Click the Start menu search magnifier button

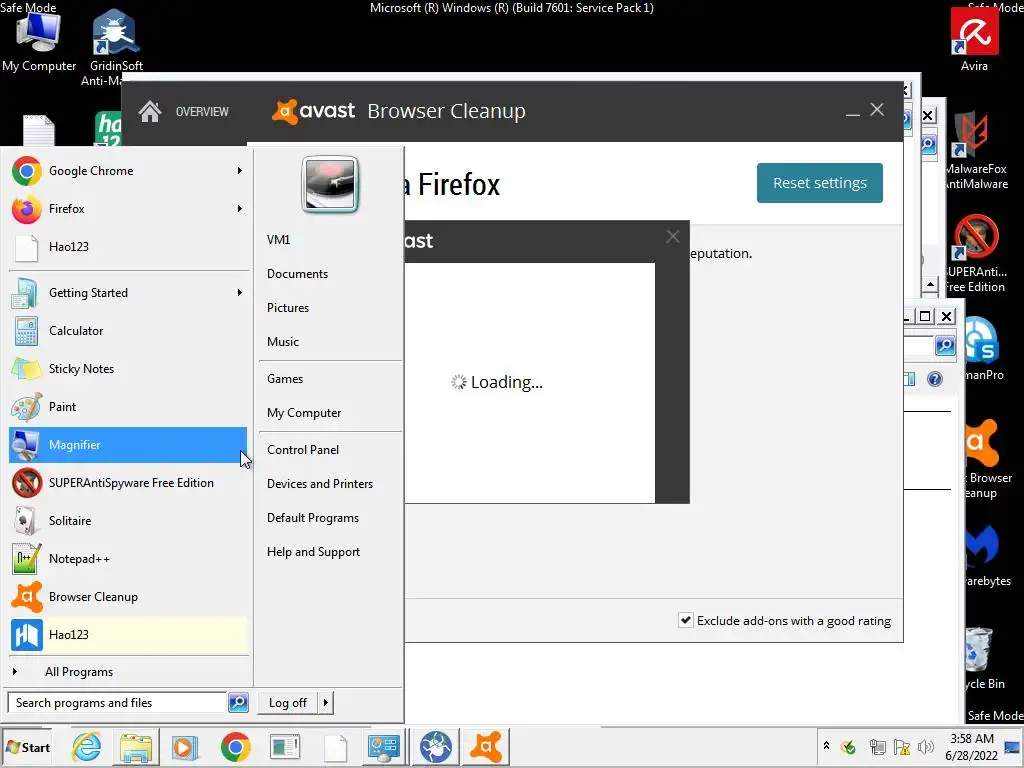pyautogui.click(x=238, y=703)
